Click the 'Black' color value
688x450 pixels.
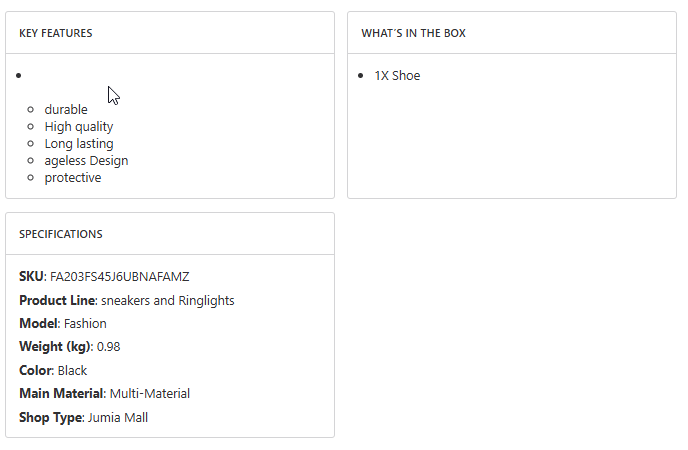[73, 370]
